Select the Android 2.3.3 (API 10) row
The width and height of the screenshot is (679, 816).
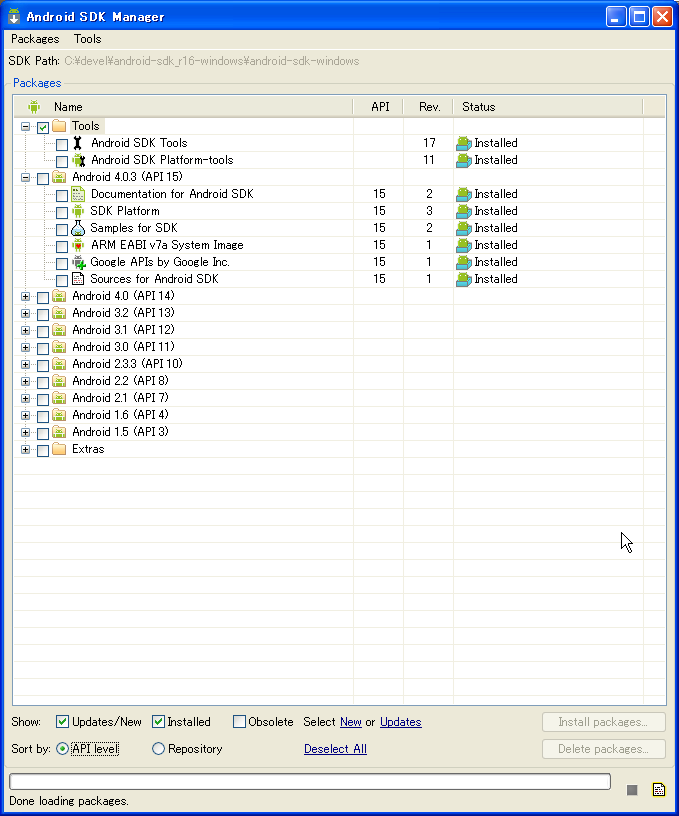(339, 364)
